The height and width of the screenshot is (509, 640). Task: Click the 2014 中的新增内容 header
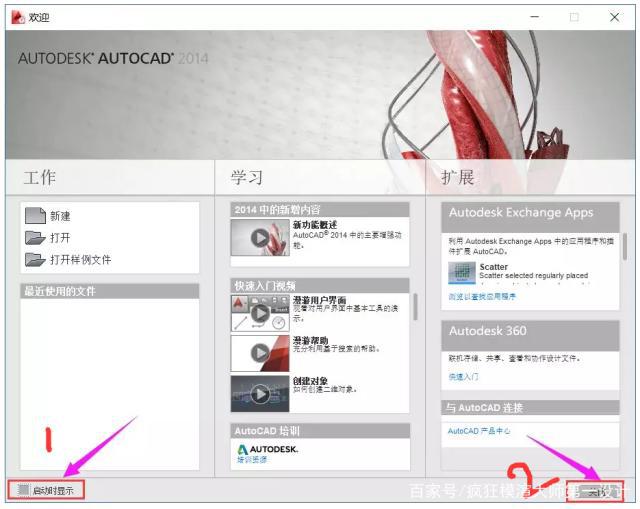(x=320, y=210)
